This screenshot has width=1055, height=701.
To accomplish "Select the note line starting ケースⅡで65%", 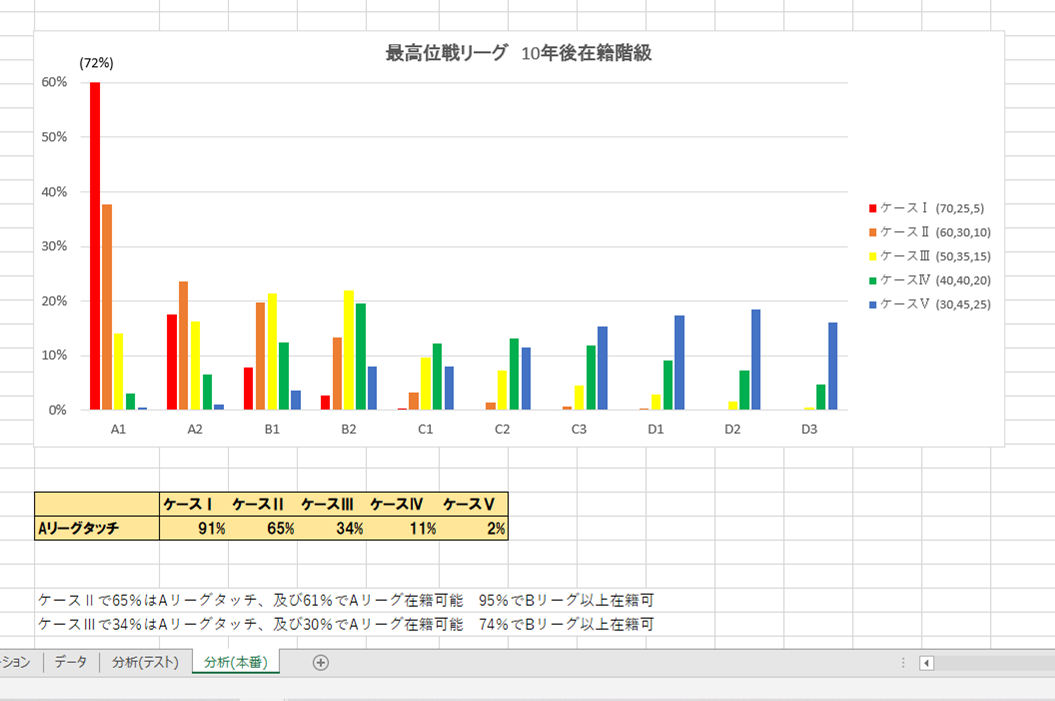I will 346,600.
